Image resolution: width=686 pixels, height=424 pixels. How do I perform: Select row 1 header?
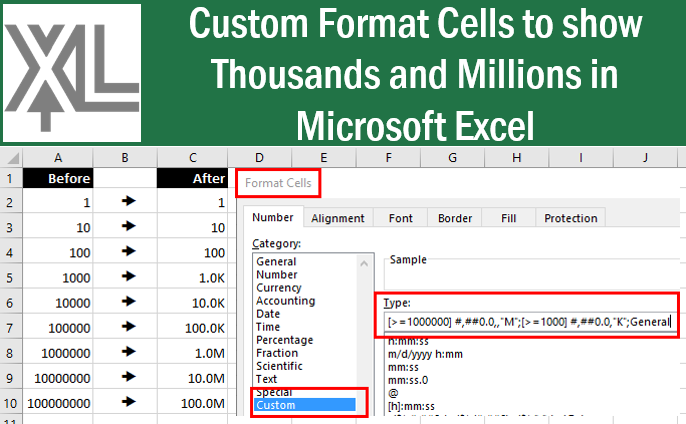click(x=10, y=179)
